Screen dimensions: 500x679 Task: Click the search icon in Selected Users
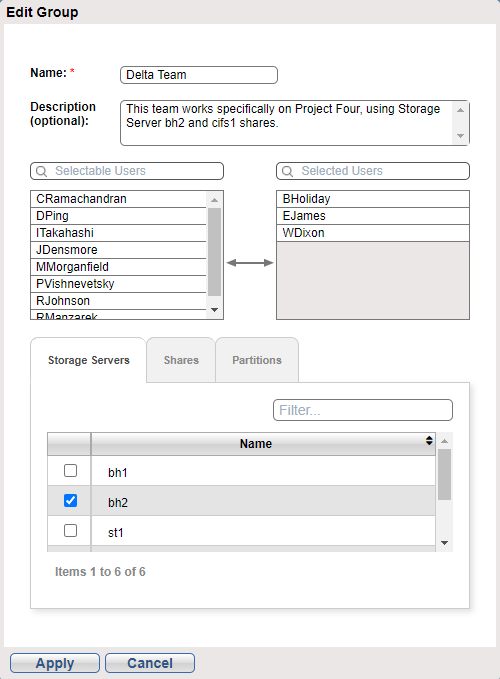[287, 171]
